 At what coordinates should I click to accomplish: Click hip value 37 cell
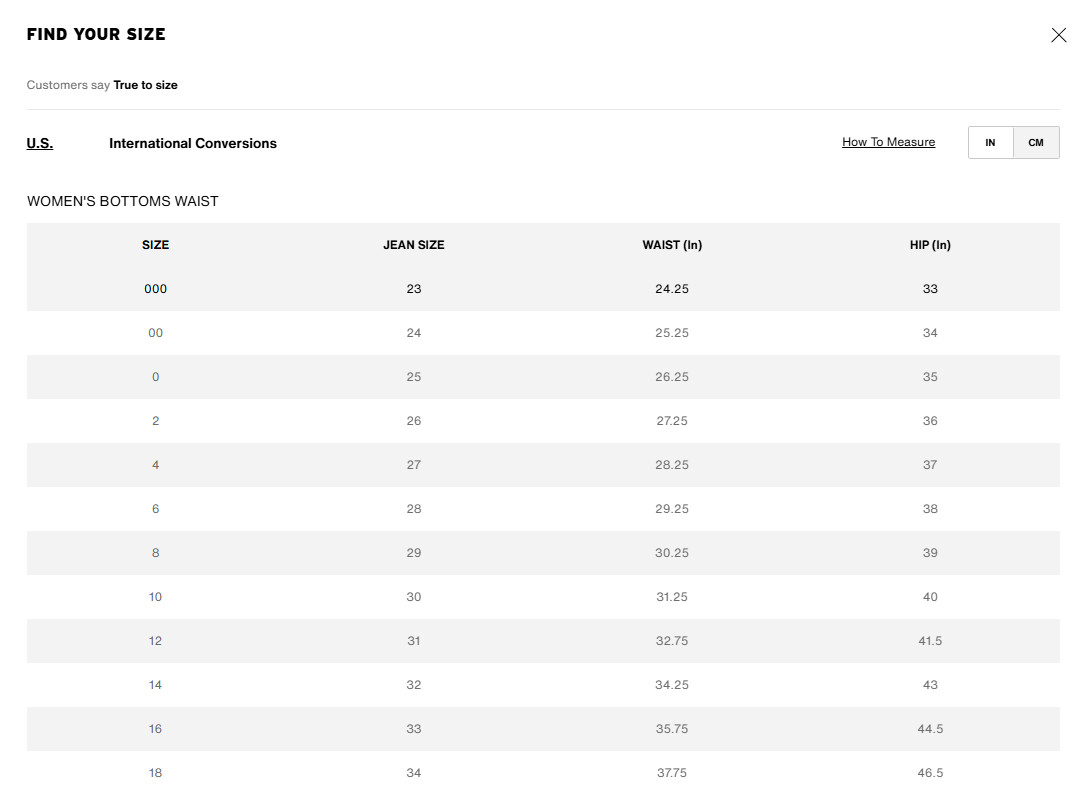tap(930, 465)
